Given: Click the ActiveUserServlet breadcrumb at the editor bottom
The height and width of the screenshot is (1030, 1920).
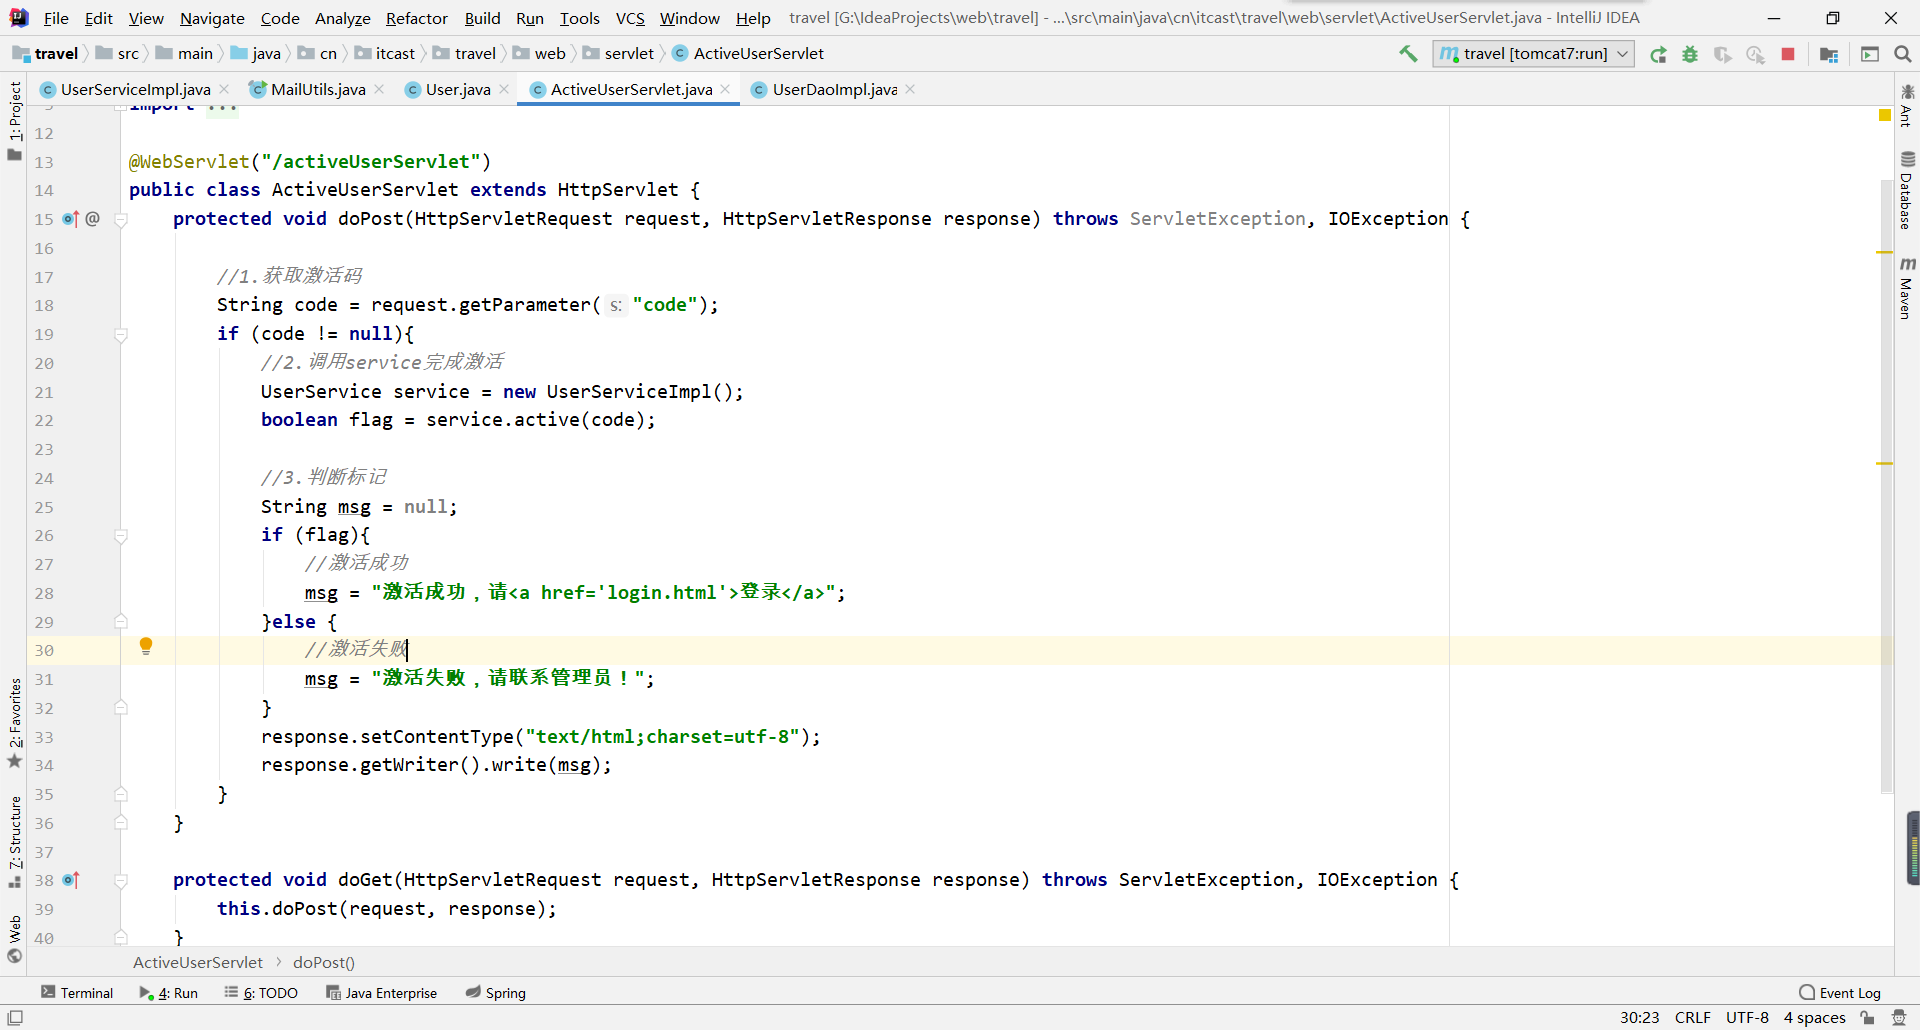Looking at the screenshot, I should [198, 963].
